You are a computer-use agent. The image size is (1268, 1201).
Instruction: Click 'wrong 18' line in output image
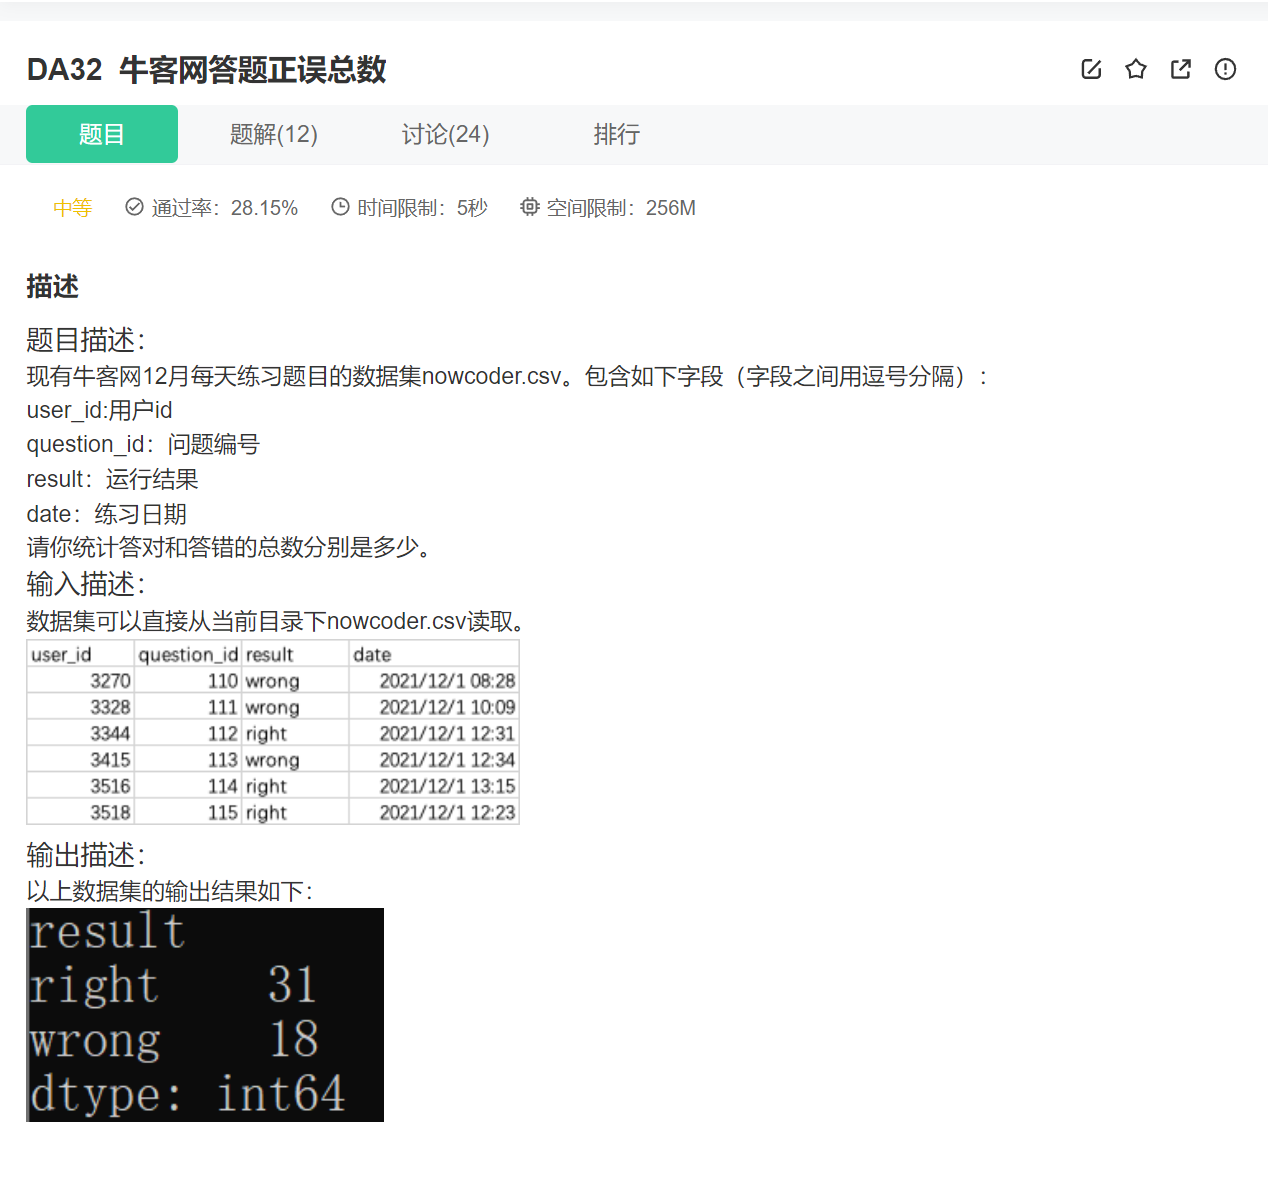click(173, 1040)
